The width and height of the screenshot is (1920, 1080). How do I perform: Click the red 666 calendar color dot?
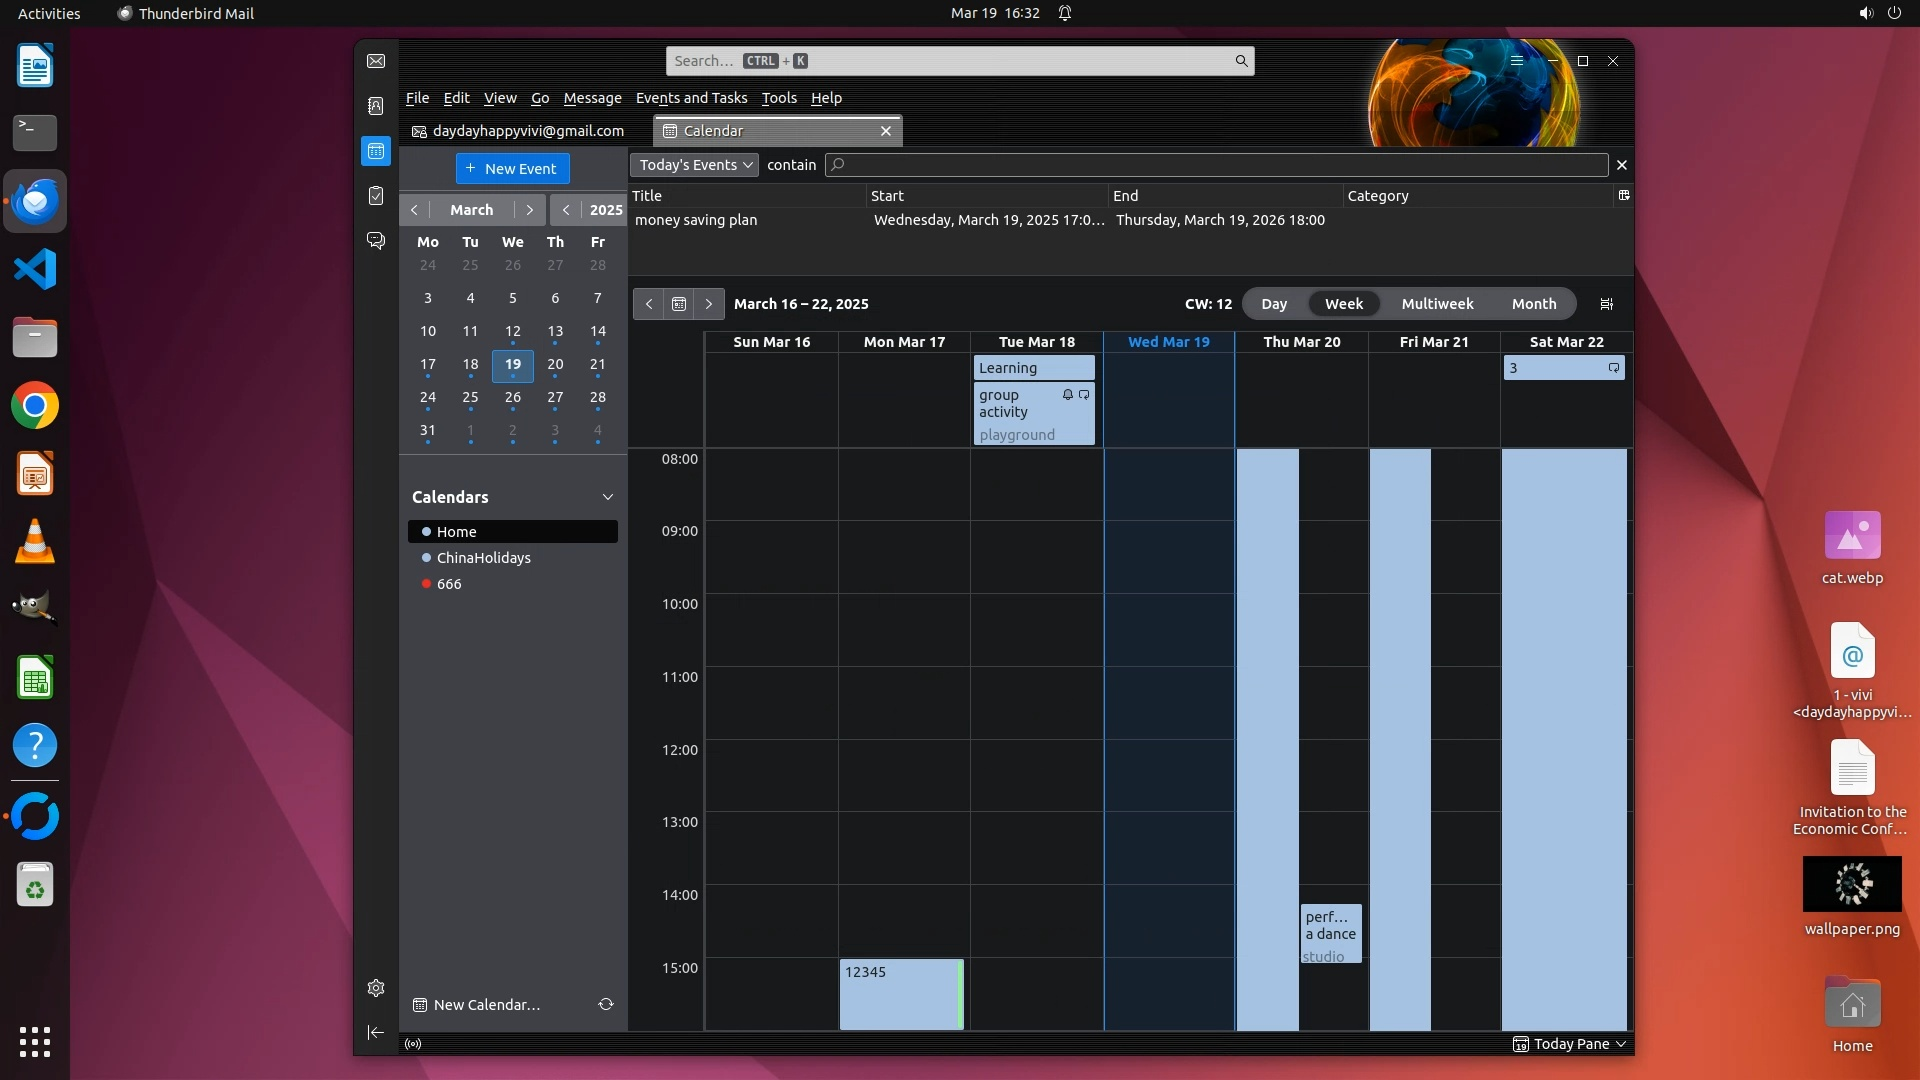pos(427,584)
